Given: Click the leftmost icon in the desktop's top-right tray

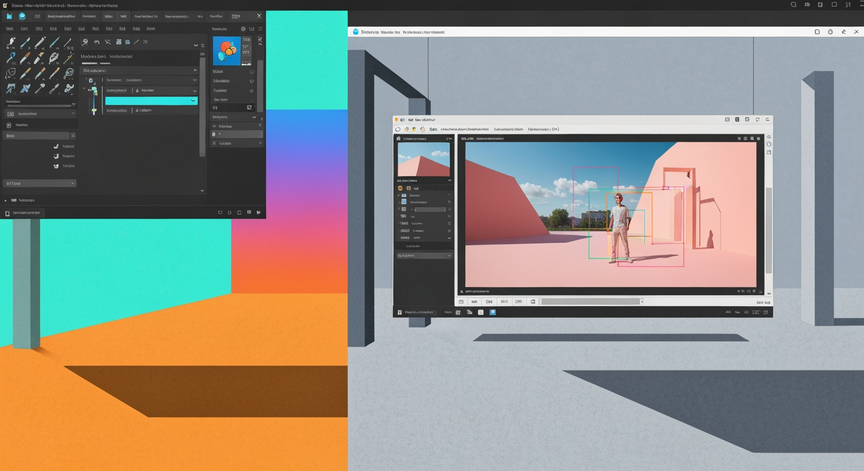Looking at the screenshot, I should click(793, 4).
